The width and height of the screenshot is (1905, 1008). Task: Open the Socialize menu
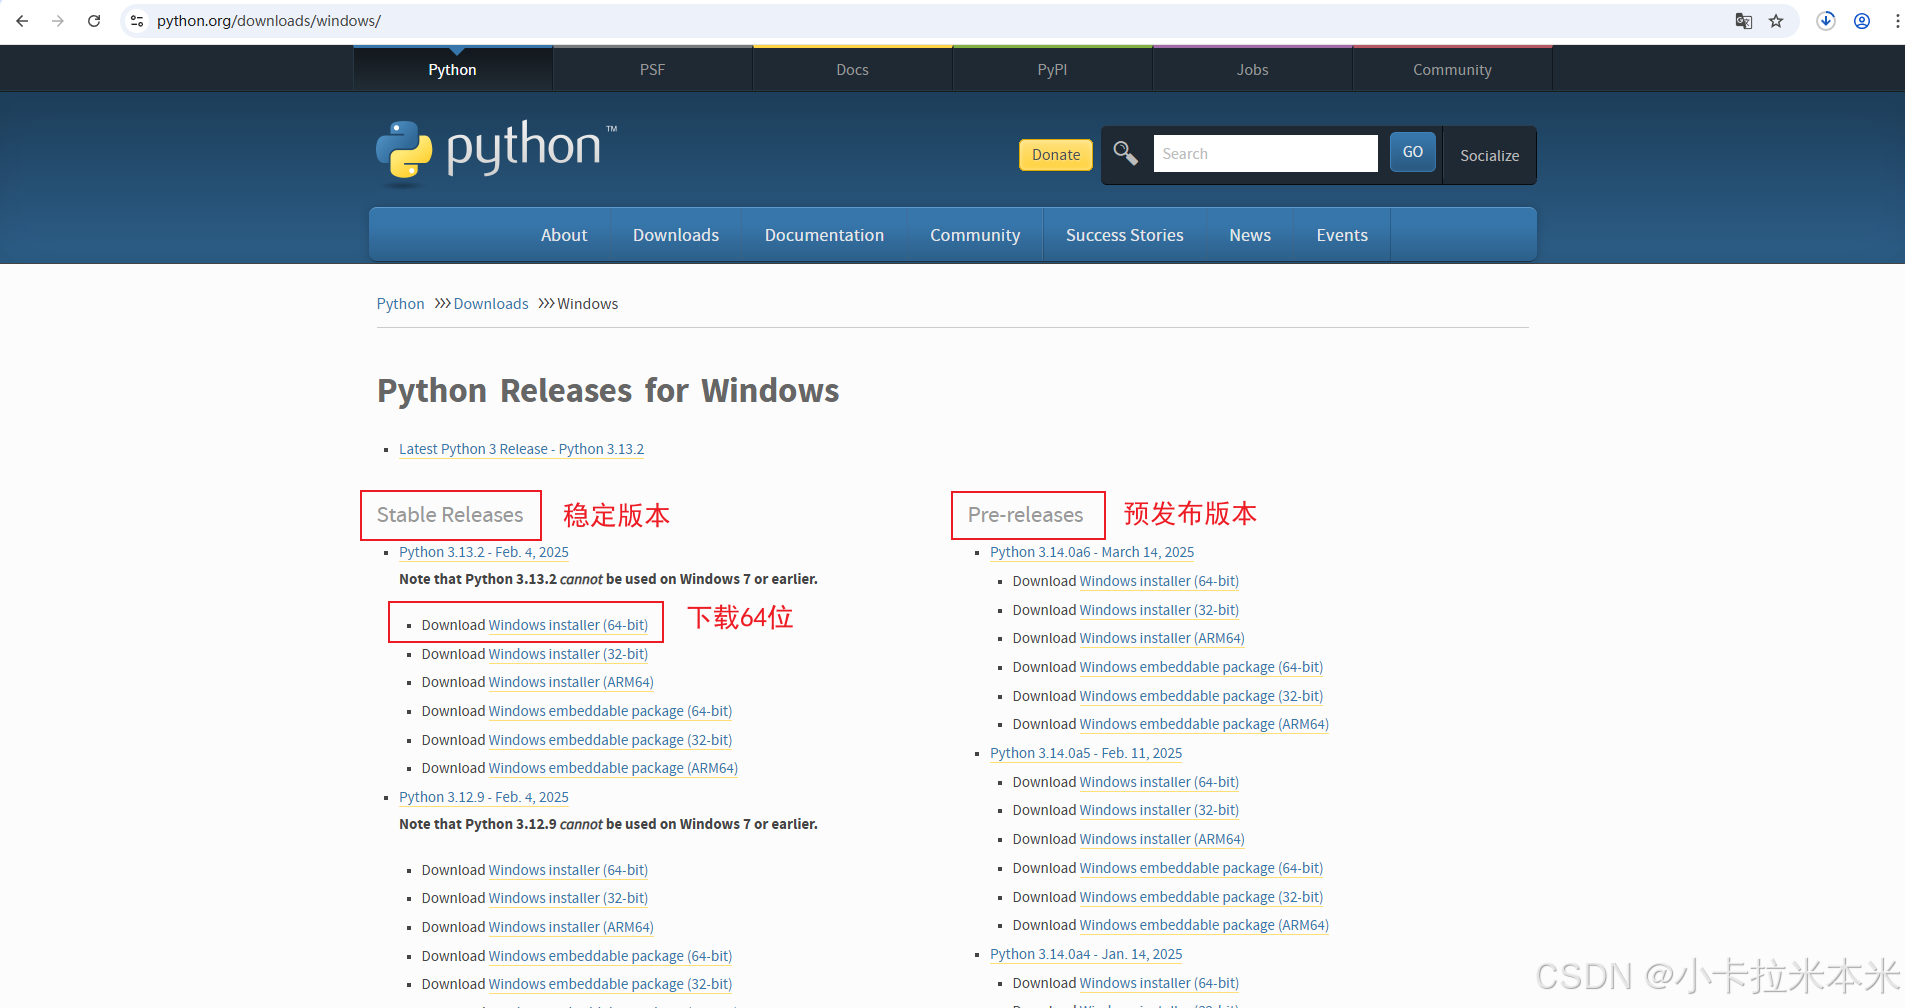coord(1490,155)
